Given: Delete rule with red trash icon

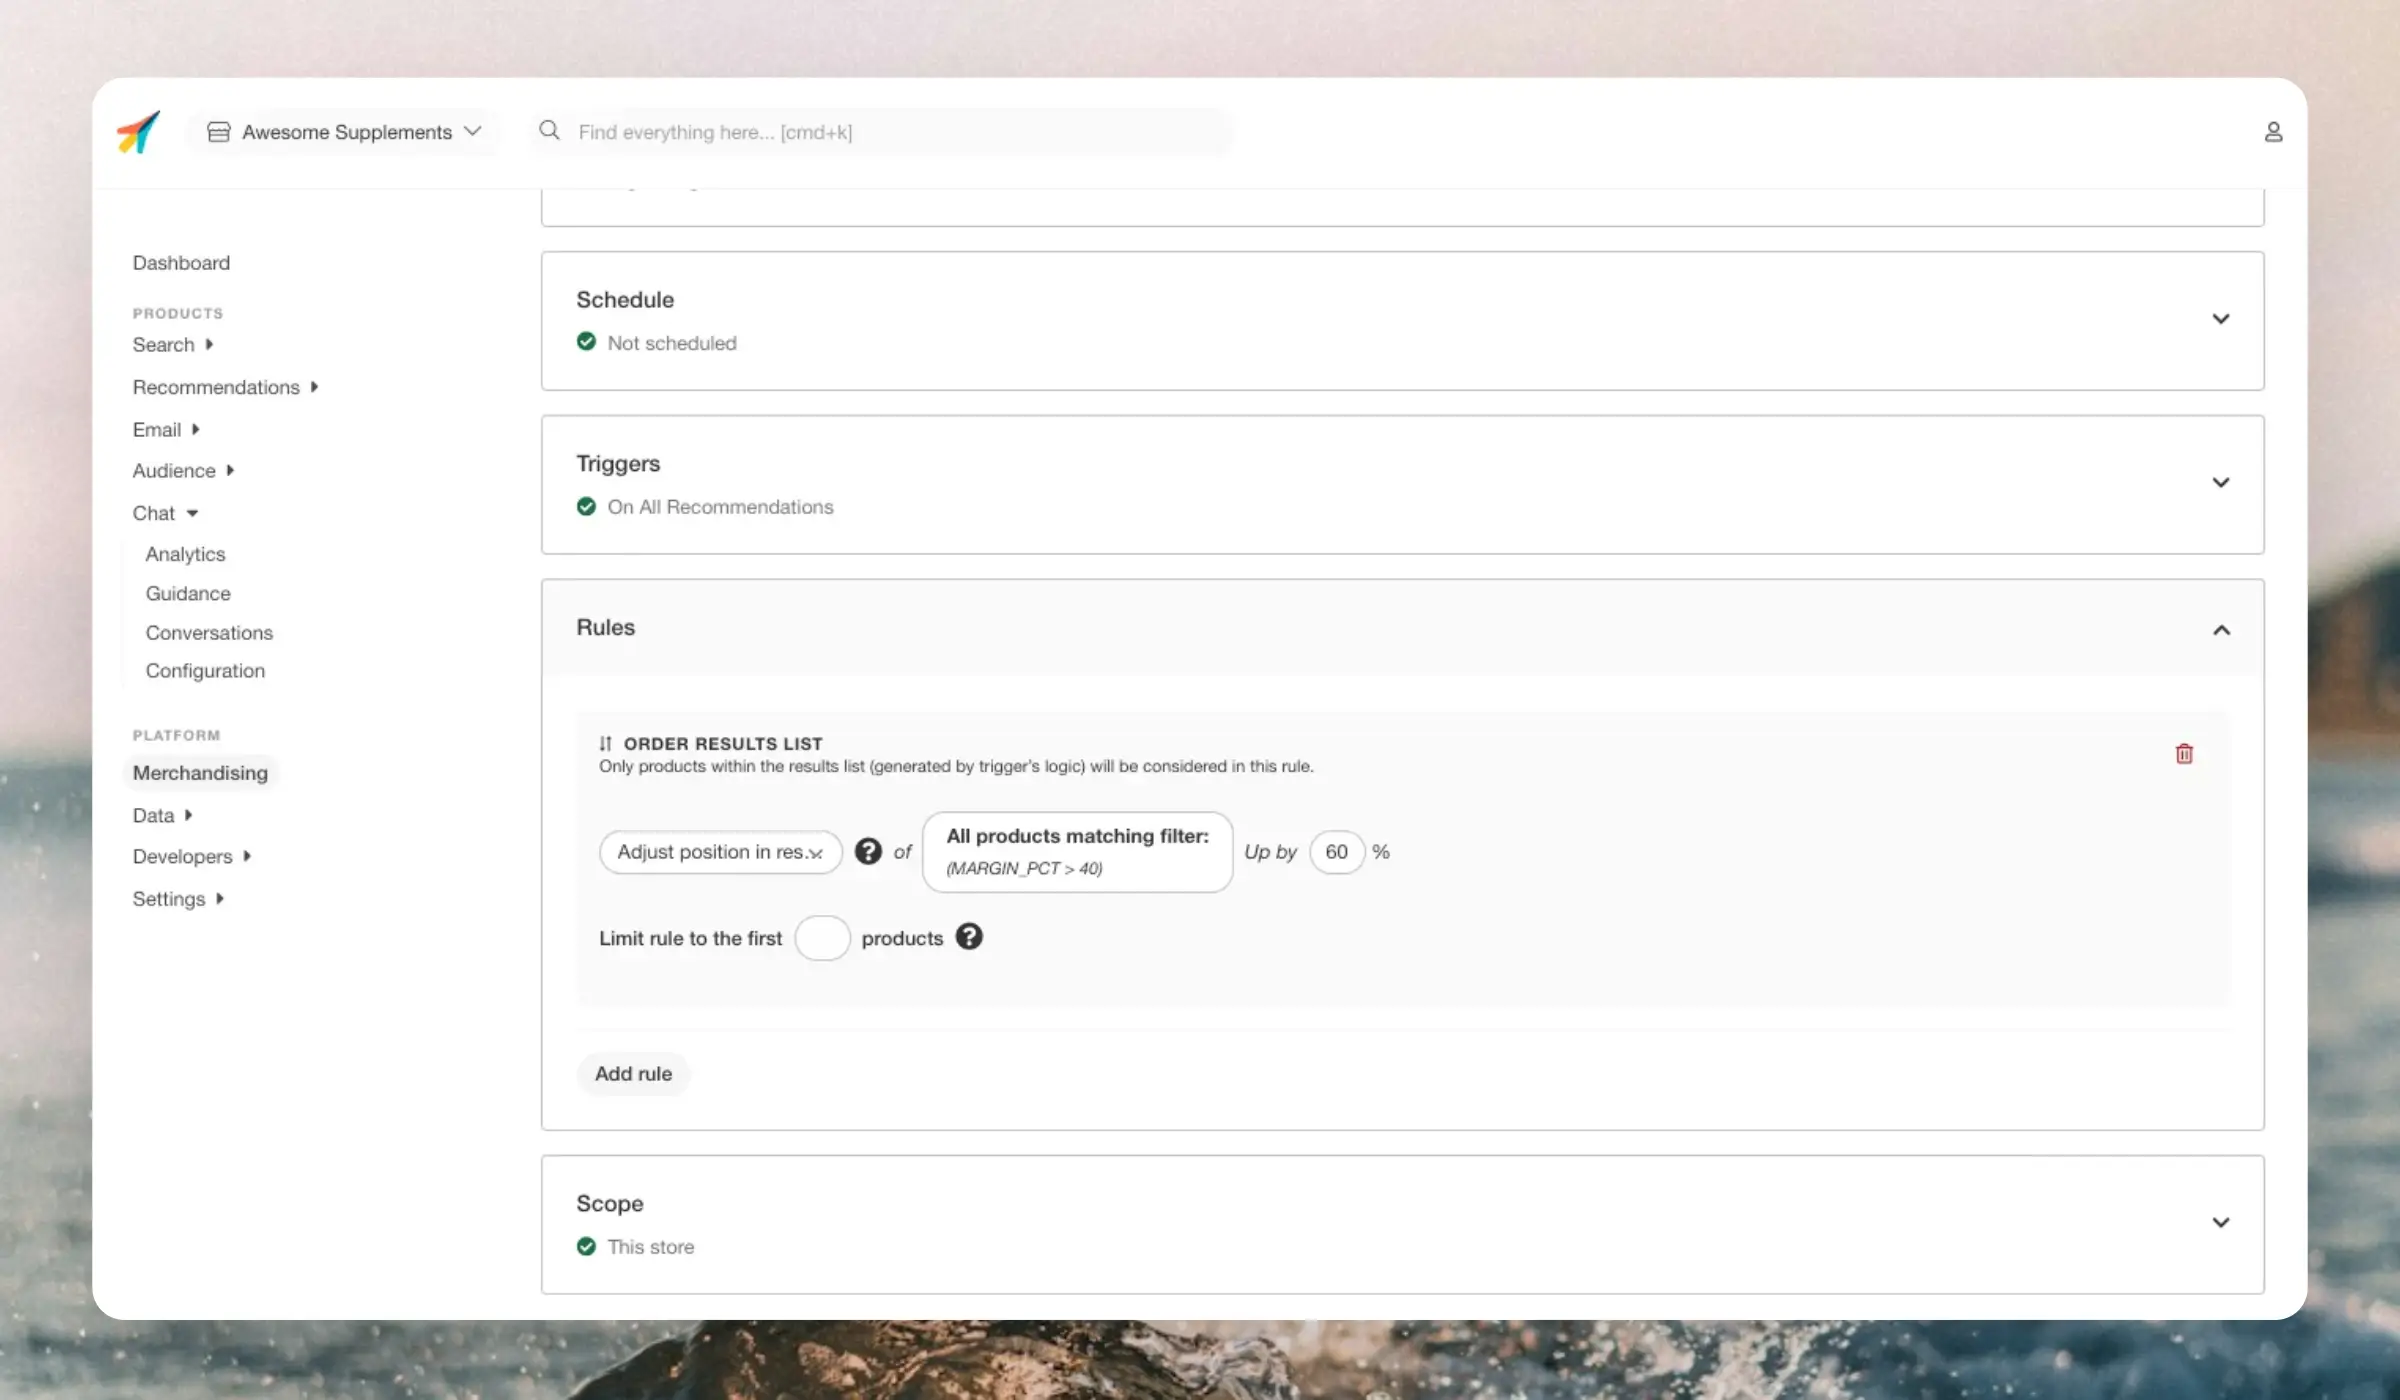Looking at the screenshot, I should [2184, 754].
